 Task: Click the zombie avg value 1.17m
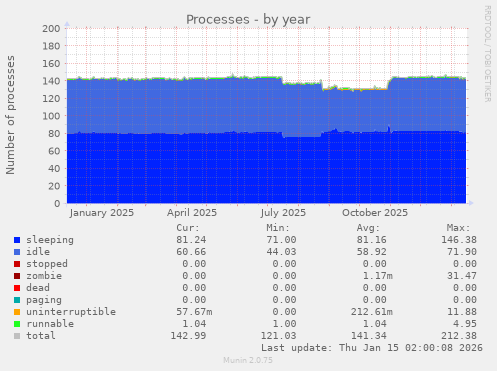pos(378,276)
